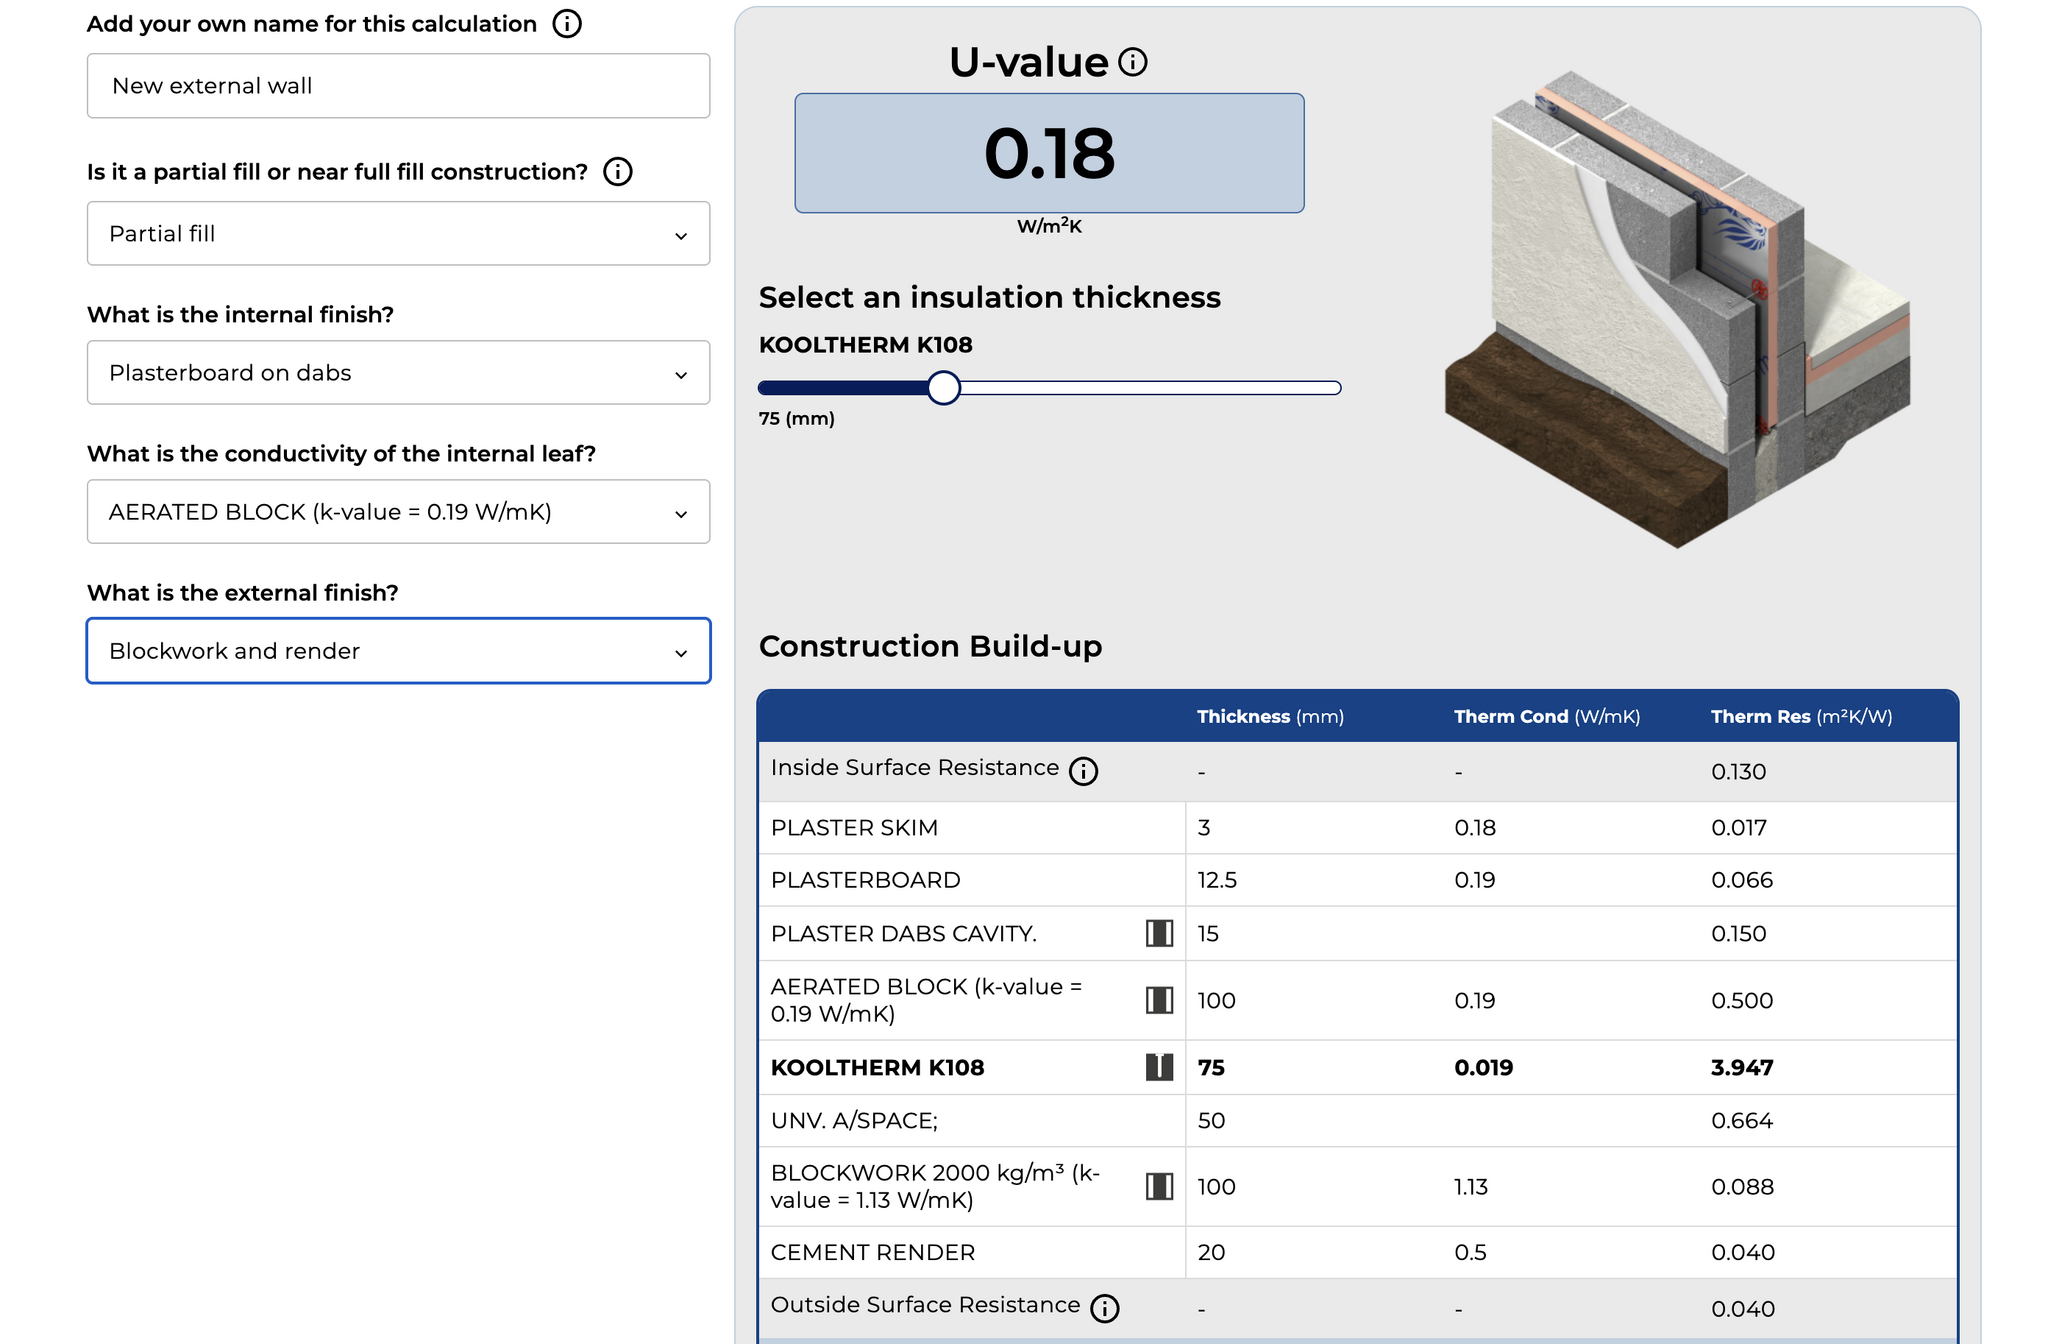Open Blockwork and render external finish dropdown
Viewport: 2048px width, 1344px height.
coord(398,651)
